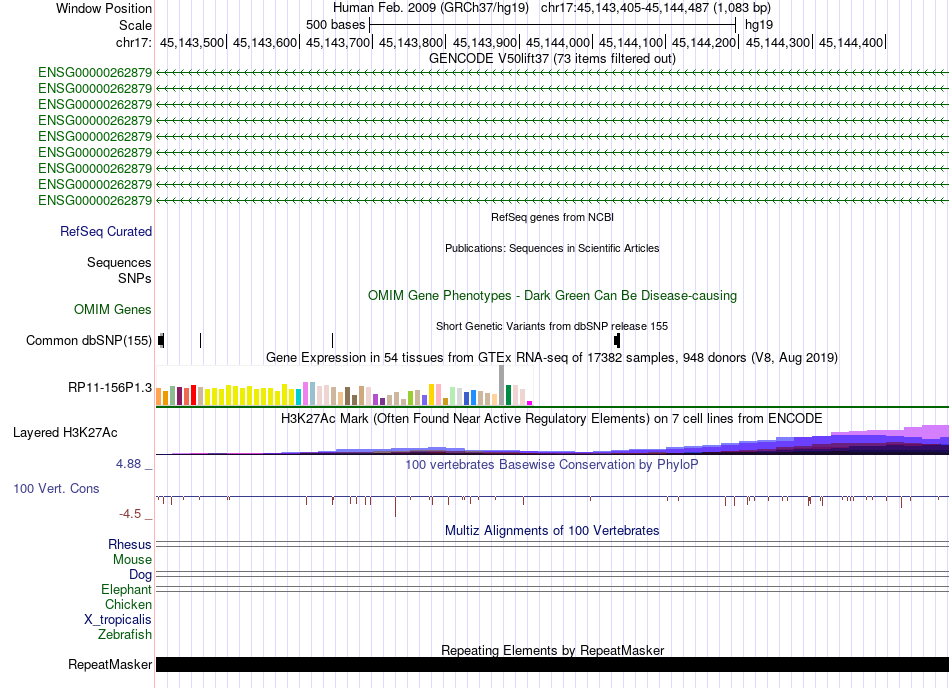Open the OMIM Gene Phenotypes track title
950x688 pixels.
point(552,296)
